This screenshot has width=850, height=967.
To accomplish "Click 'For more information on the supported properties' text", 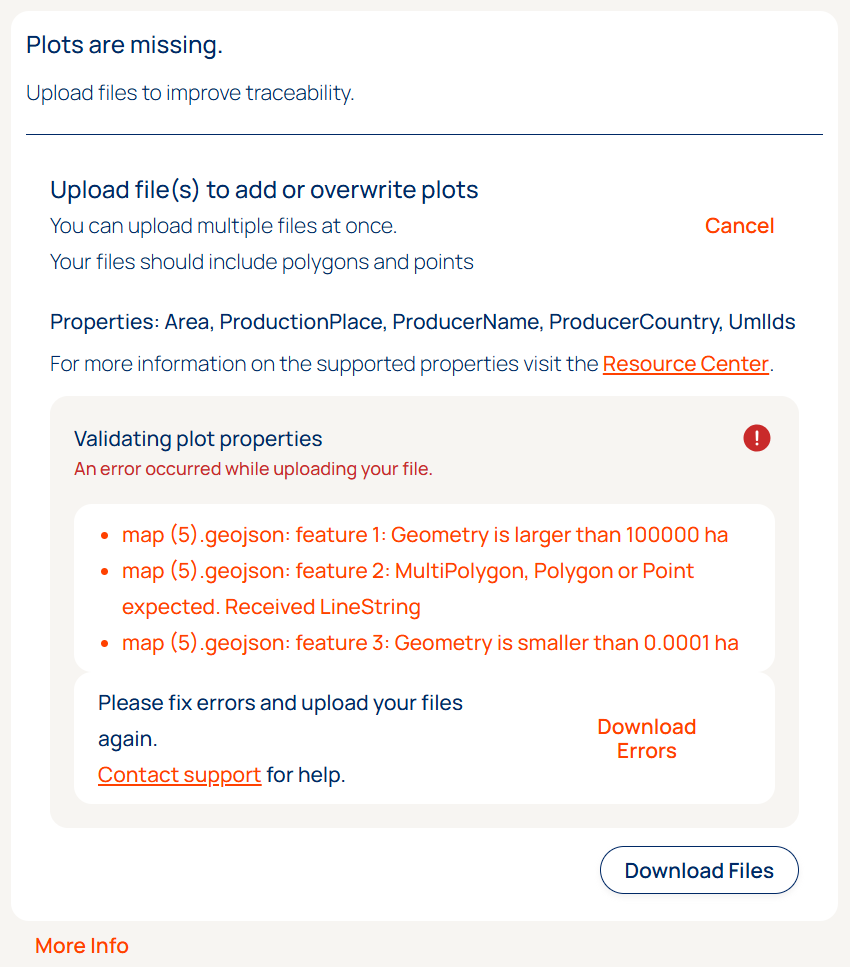I will pos(325,364).
